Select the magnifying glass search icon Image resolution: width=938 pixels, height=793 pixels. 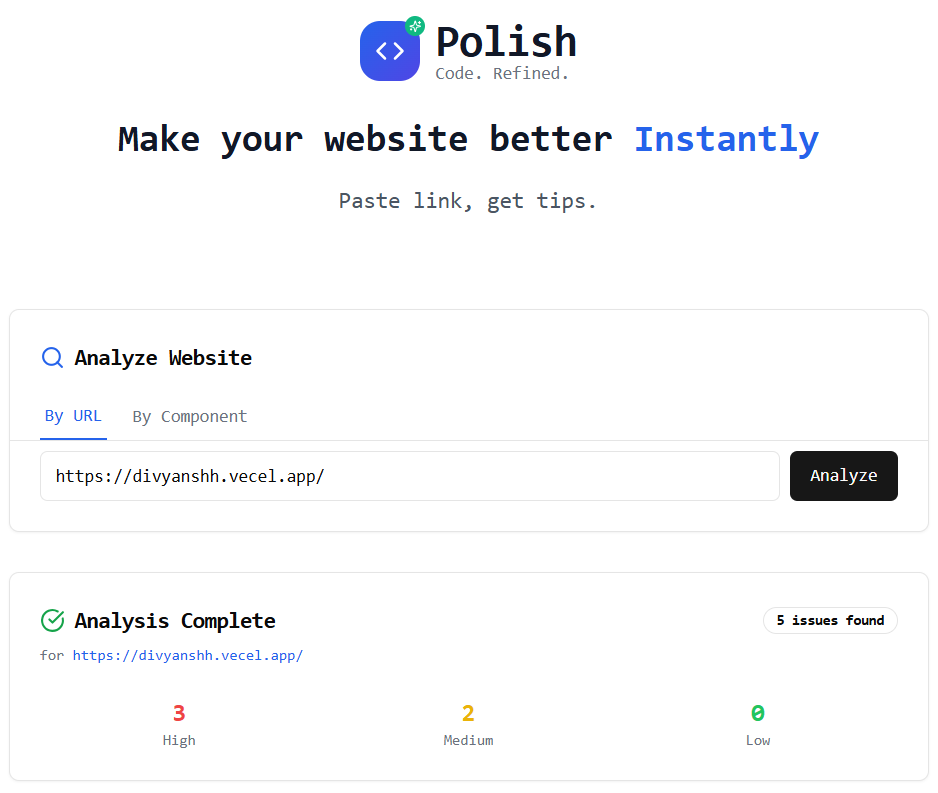click(52, 357)
